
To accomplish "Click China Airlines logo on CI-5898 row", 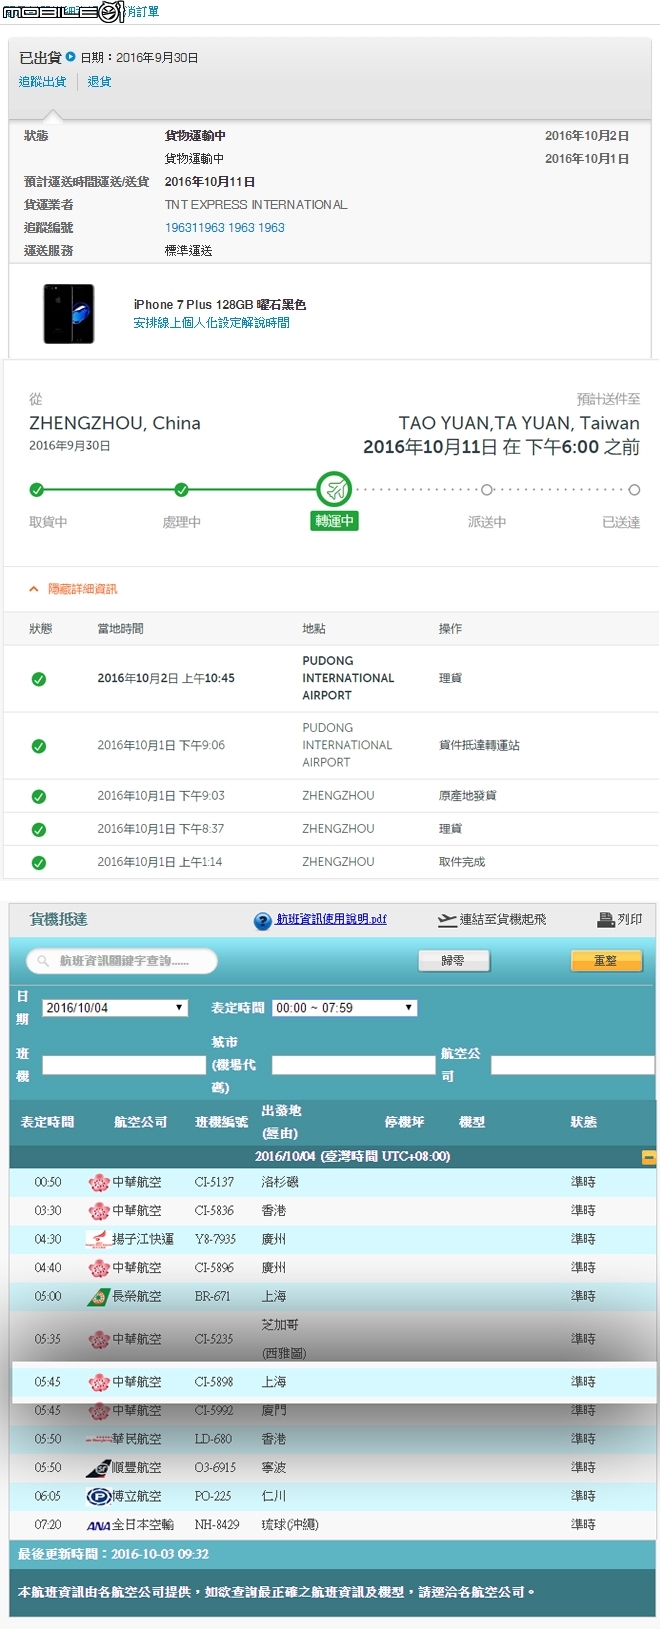I will click(99, 1382).
